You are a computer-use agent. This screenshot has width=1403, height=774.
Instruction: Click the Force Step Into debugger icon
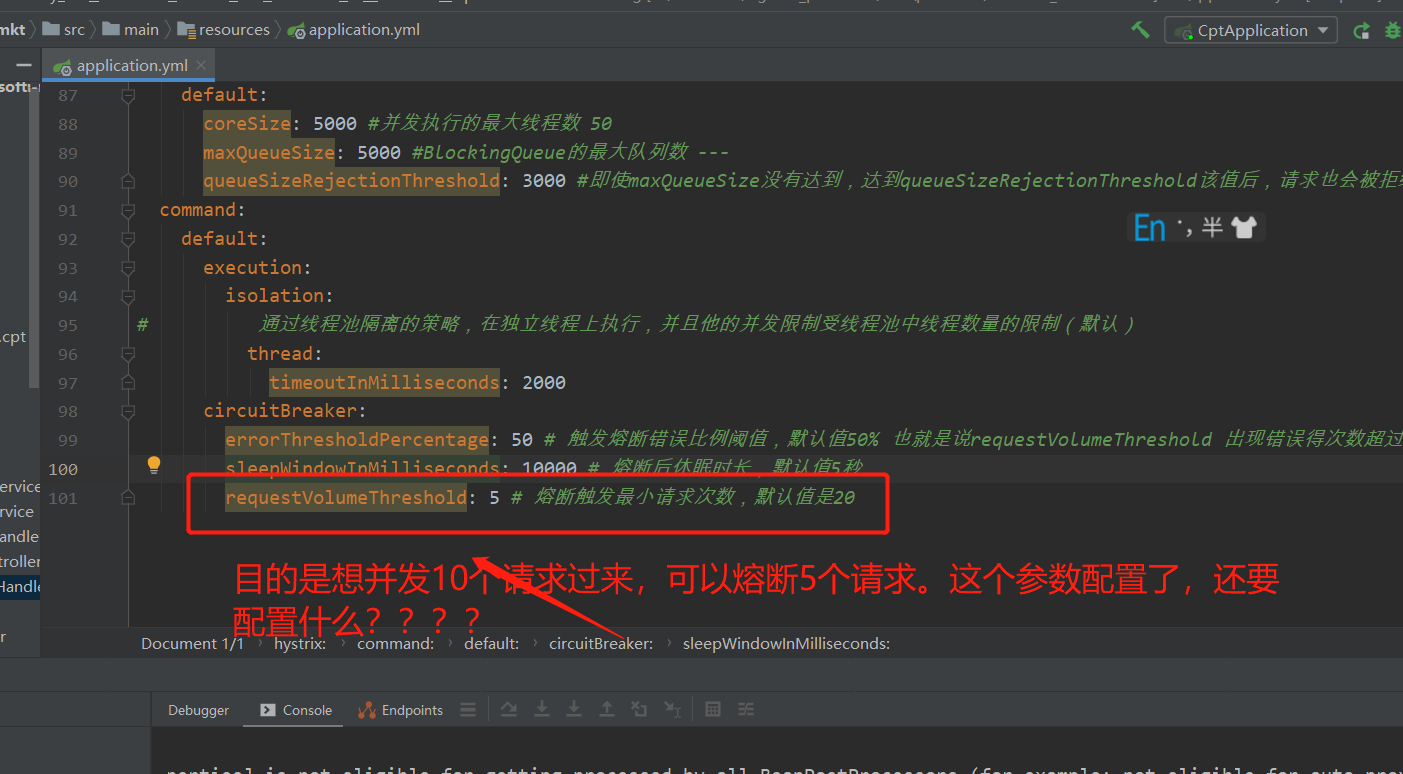pos(574,709)
